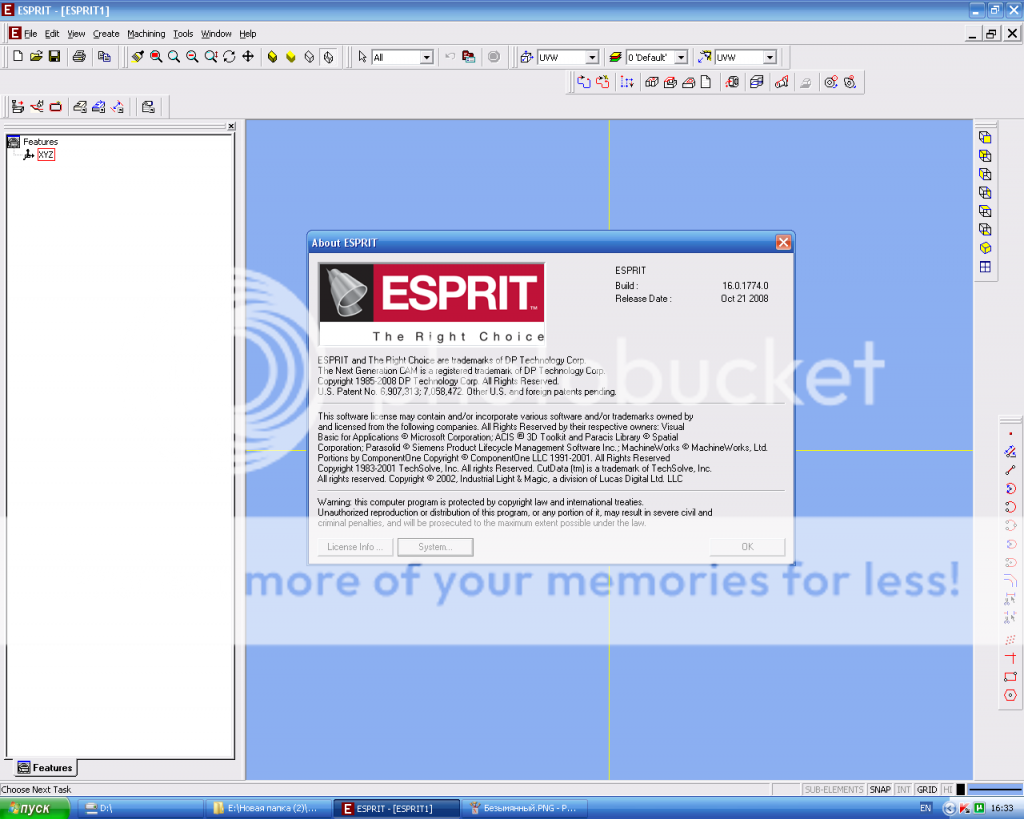The image size is (1024, 819).
Task: Click the Save floppy disk icon
Action: tap(54, 57)
